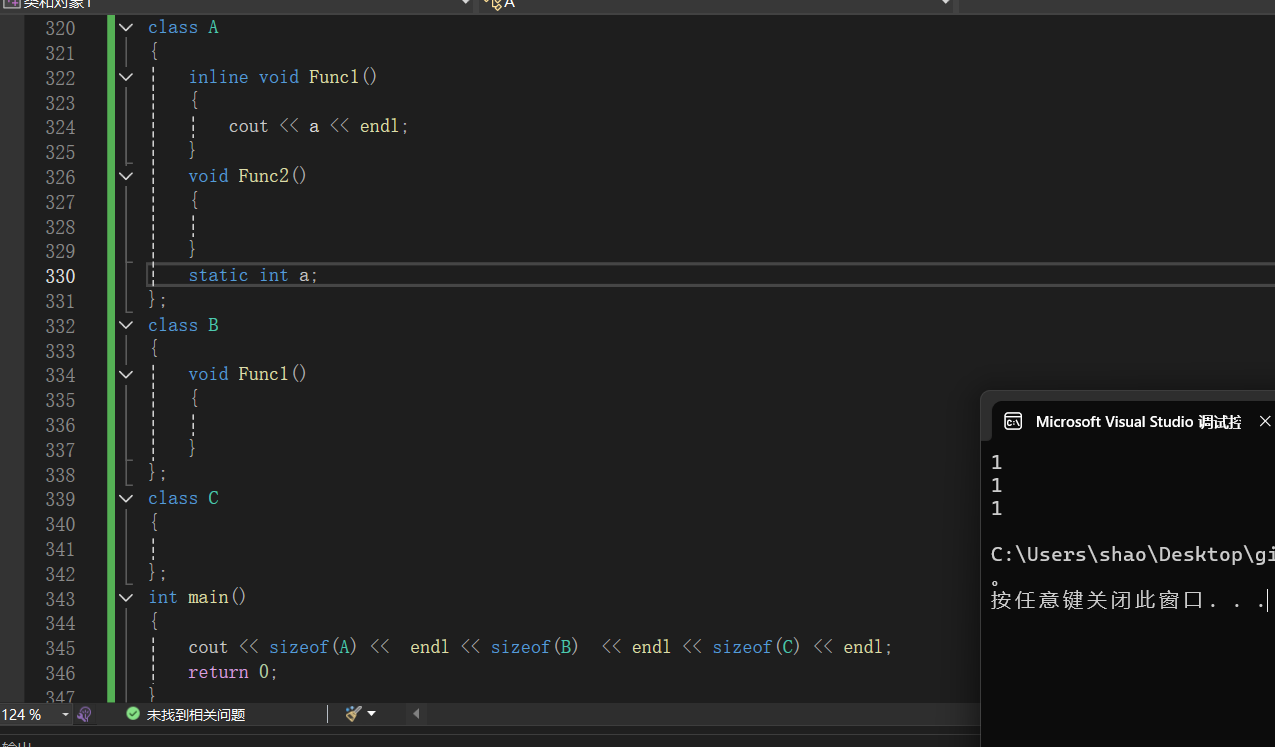Click the purple code health indicator icon
The height and width of the screenshot is (747, 1275).
click(85, 714)
